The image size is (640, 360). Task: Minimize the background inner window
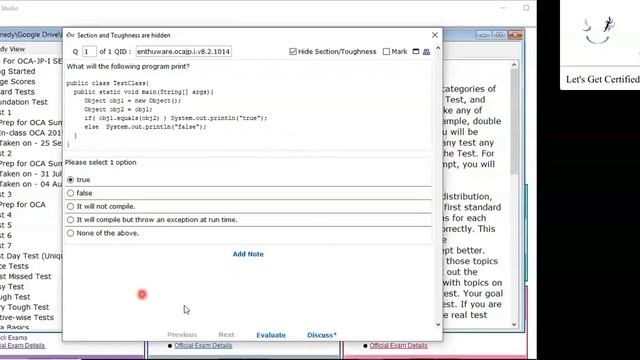[x=484, y=36]
